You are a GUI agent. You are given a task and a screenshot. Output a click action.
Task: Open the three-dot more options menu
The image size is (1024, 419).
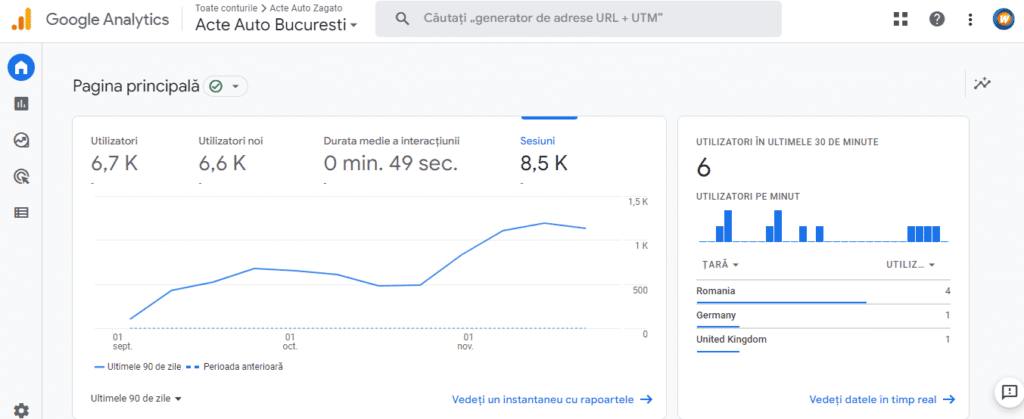click(969, 19)
